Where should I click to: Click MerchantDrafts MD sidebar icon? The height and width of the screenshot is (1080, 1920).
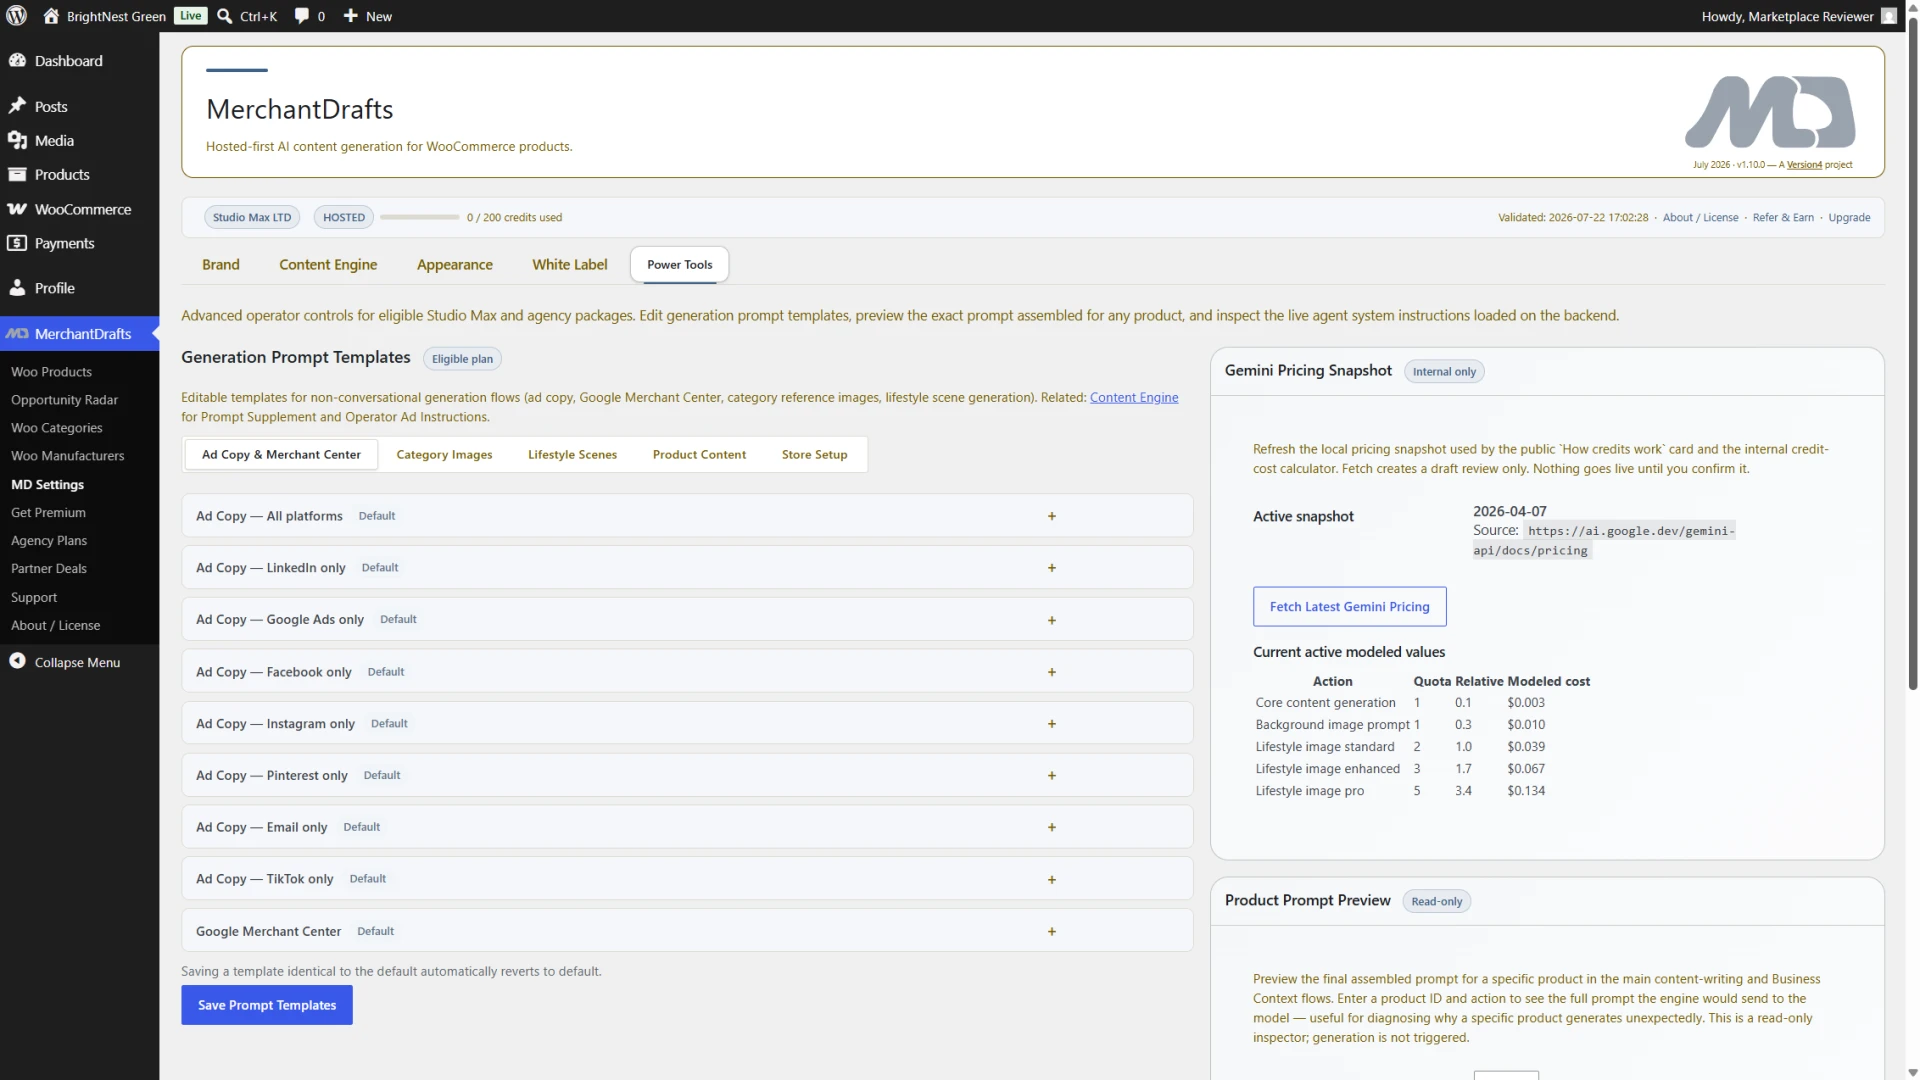[x=17, y=334]
